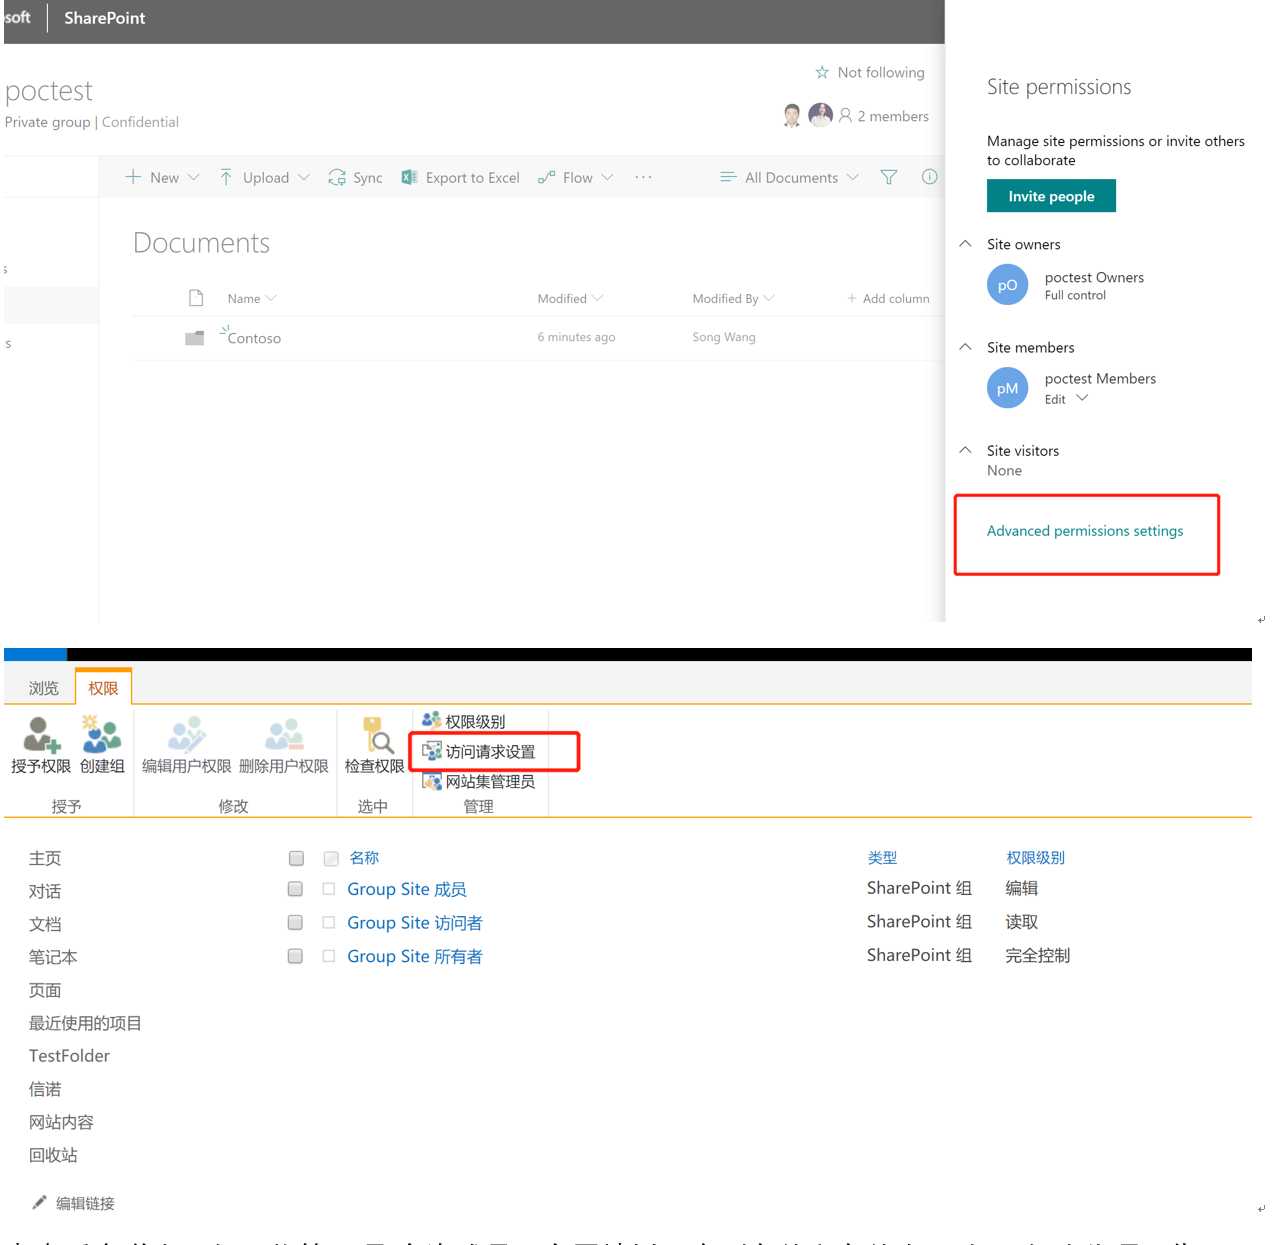This screenshot has width=1272, height=1245.
Task: Click the poctest Owners pO avatar
Action: (1007, 285)
